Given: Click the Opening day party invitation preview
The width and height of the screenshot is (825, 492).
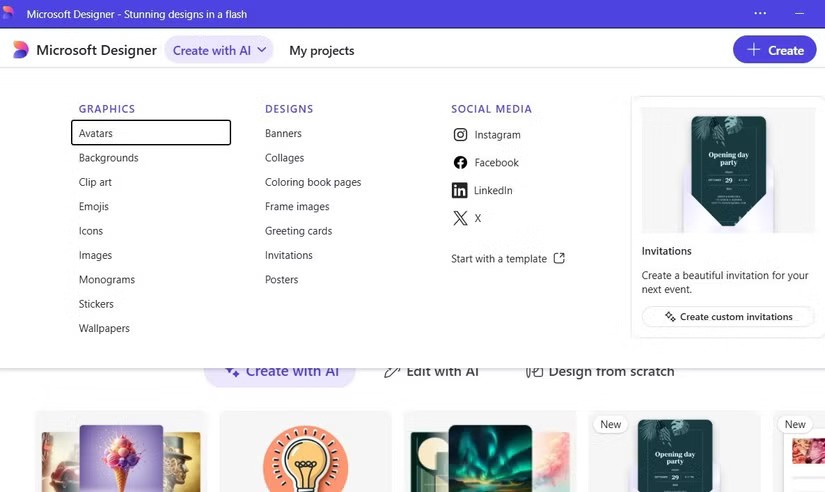Looking at the screenshot, I should 727,170.
